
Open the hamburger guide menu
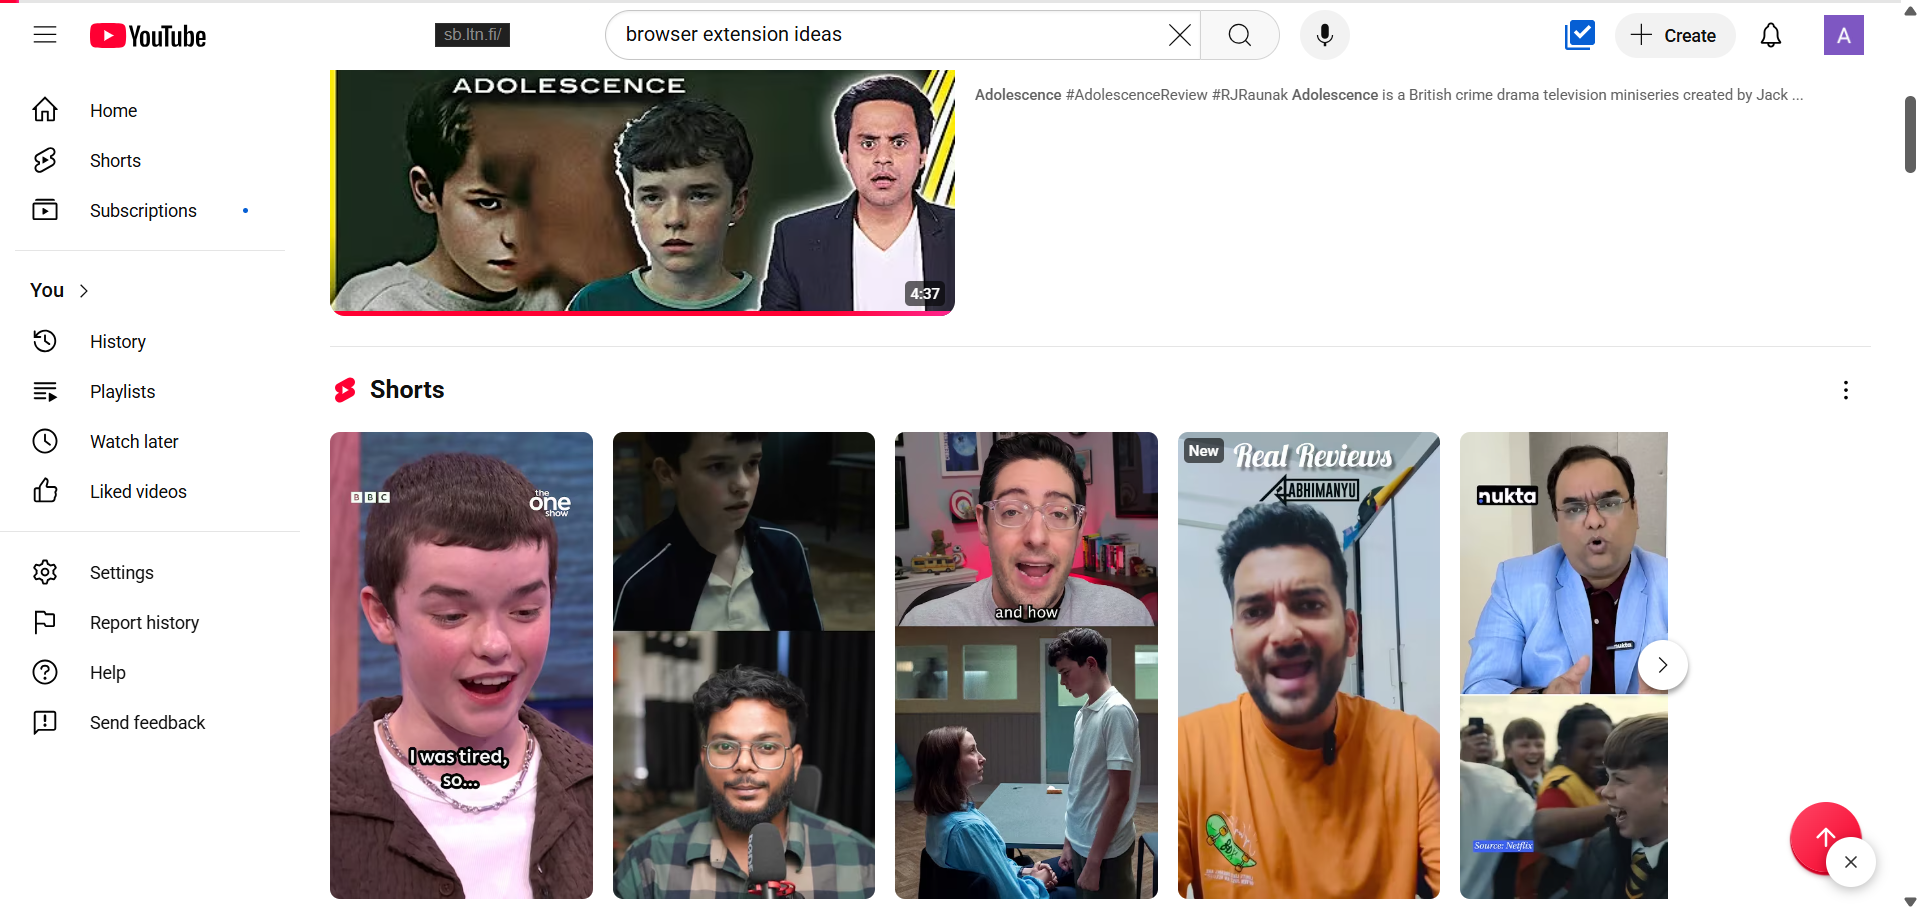tap(45, 35)
